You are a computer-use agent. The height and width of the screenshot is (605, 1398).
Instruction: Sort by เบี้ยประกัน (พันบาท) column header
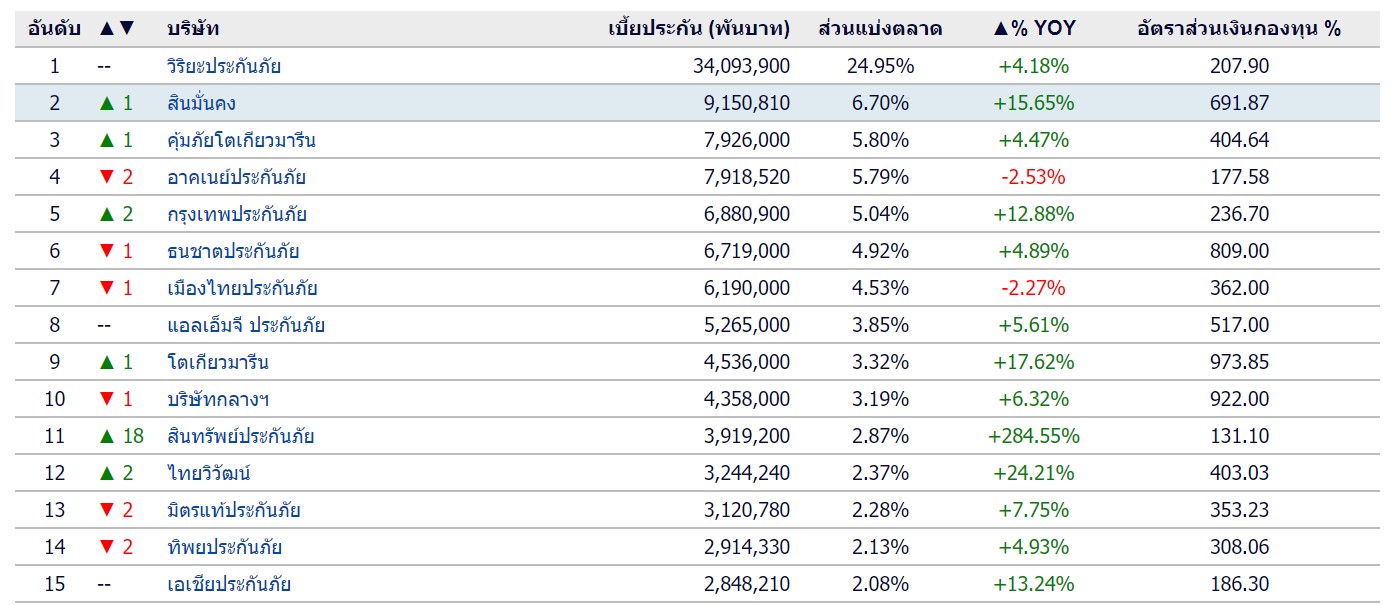[699, 29]
